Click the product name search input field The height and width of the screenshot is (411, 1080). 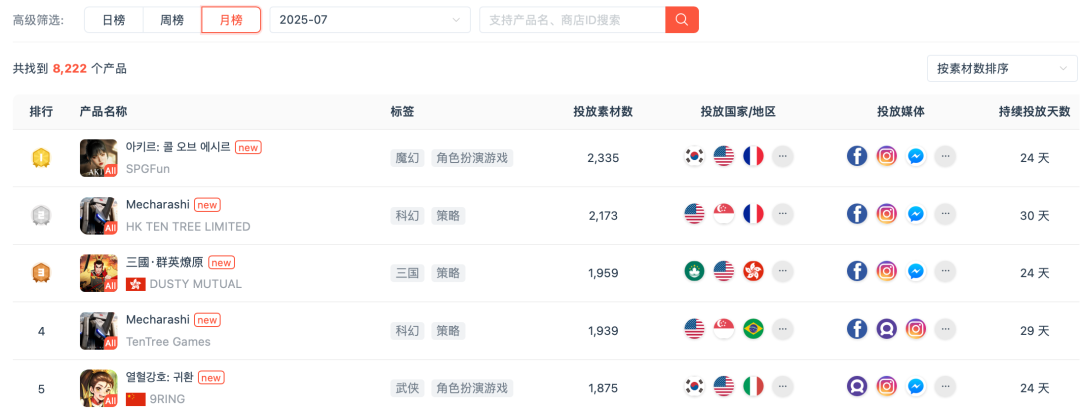click(572, 20)
